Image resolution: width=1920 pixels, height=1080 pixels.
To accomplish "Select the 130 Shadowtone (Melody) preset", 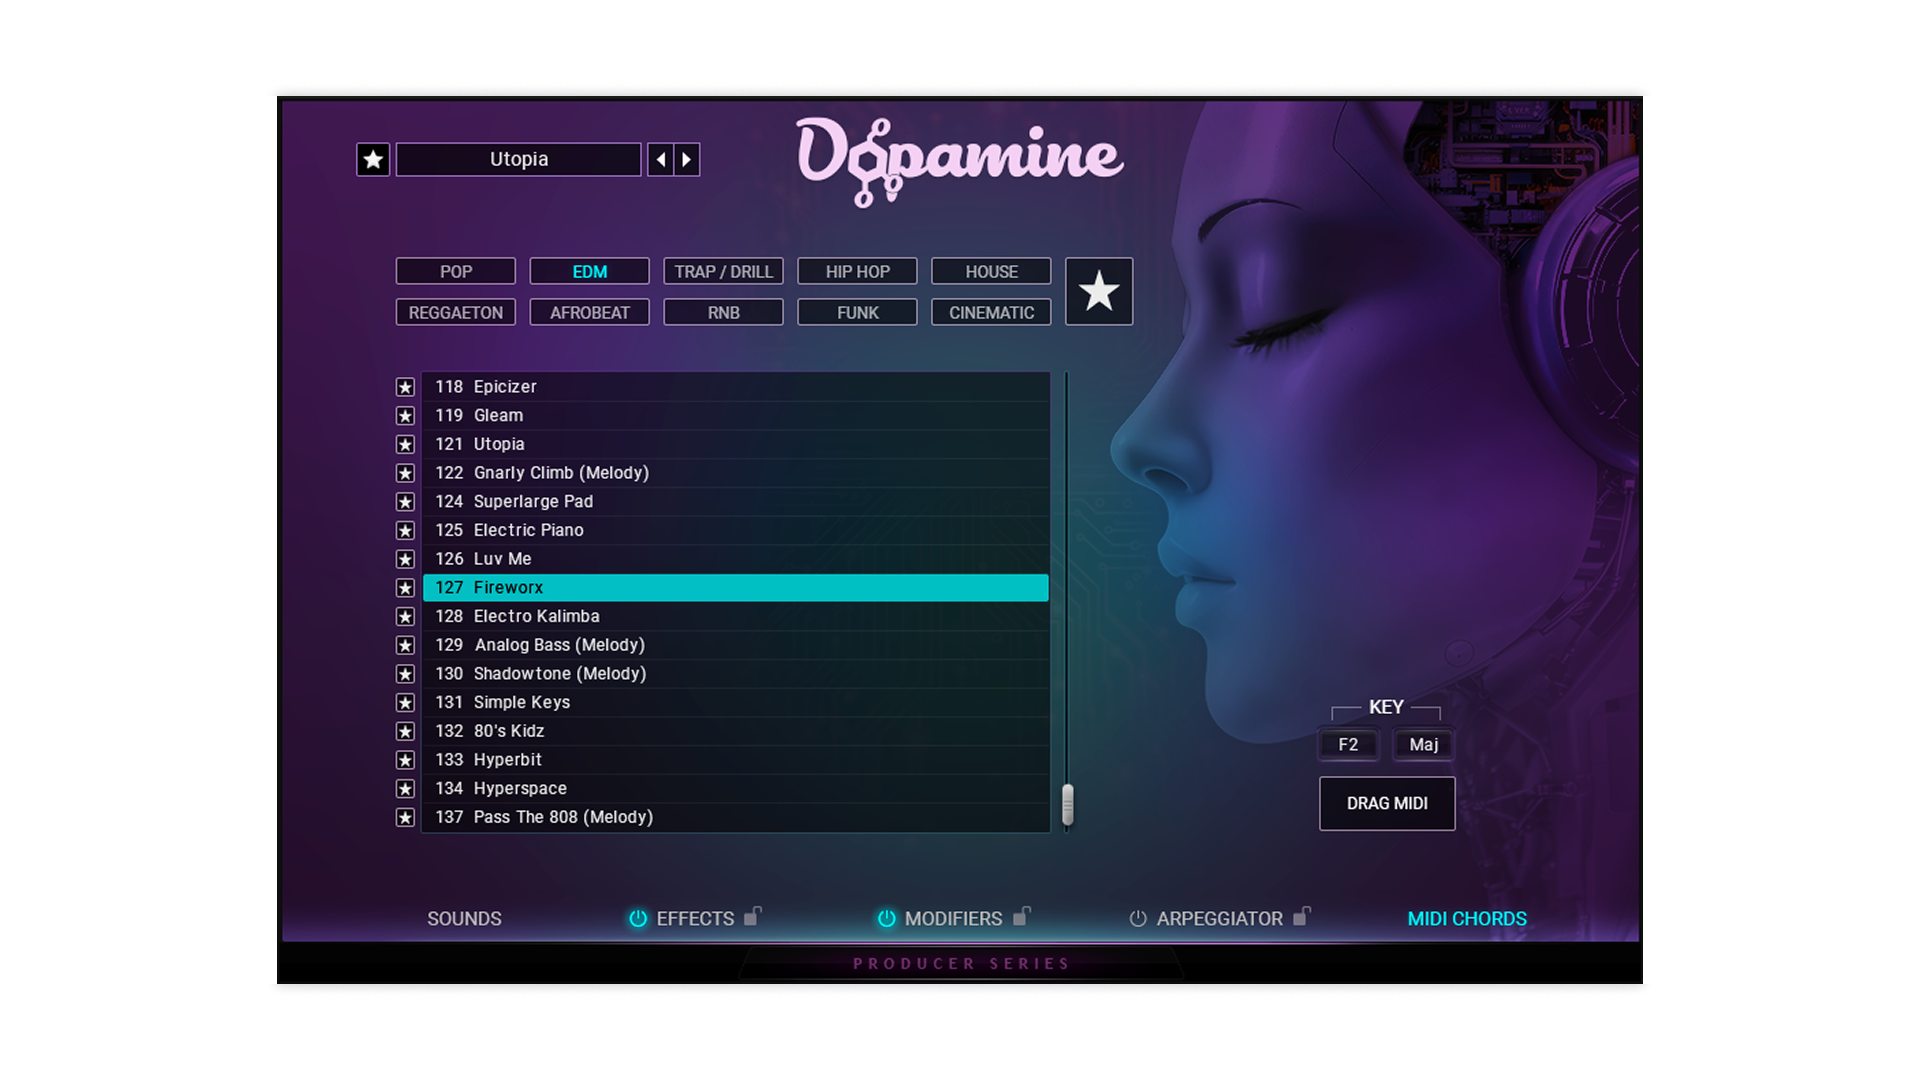I will (736, 674).
